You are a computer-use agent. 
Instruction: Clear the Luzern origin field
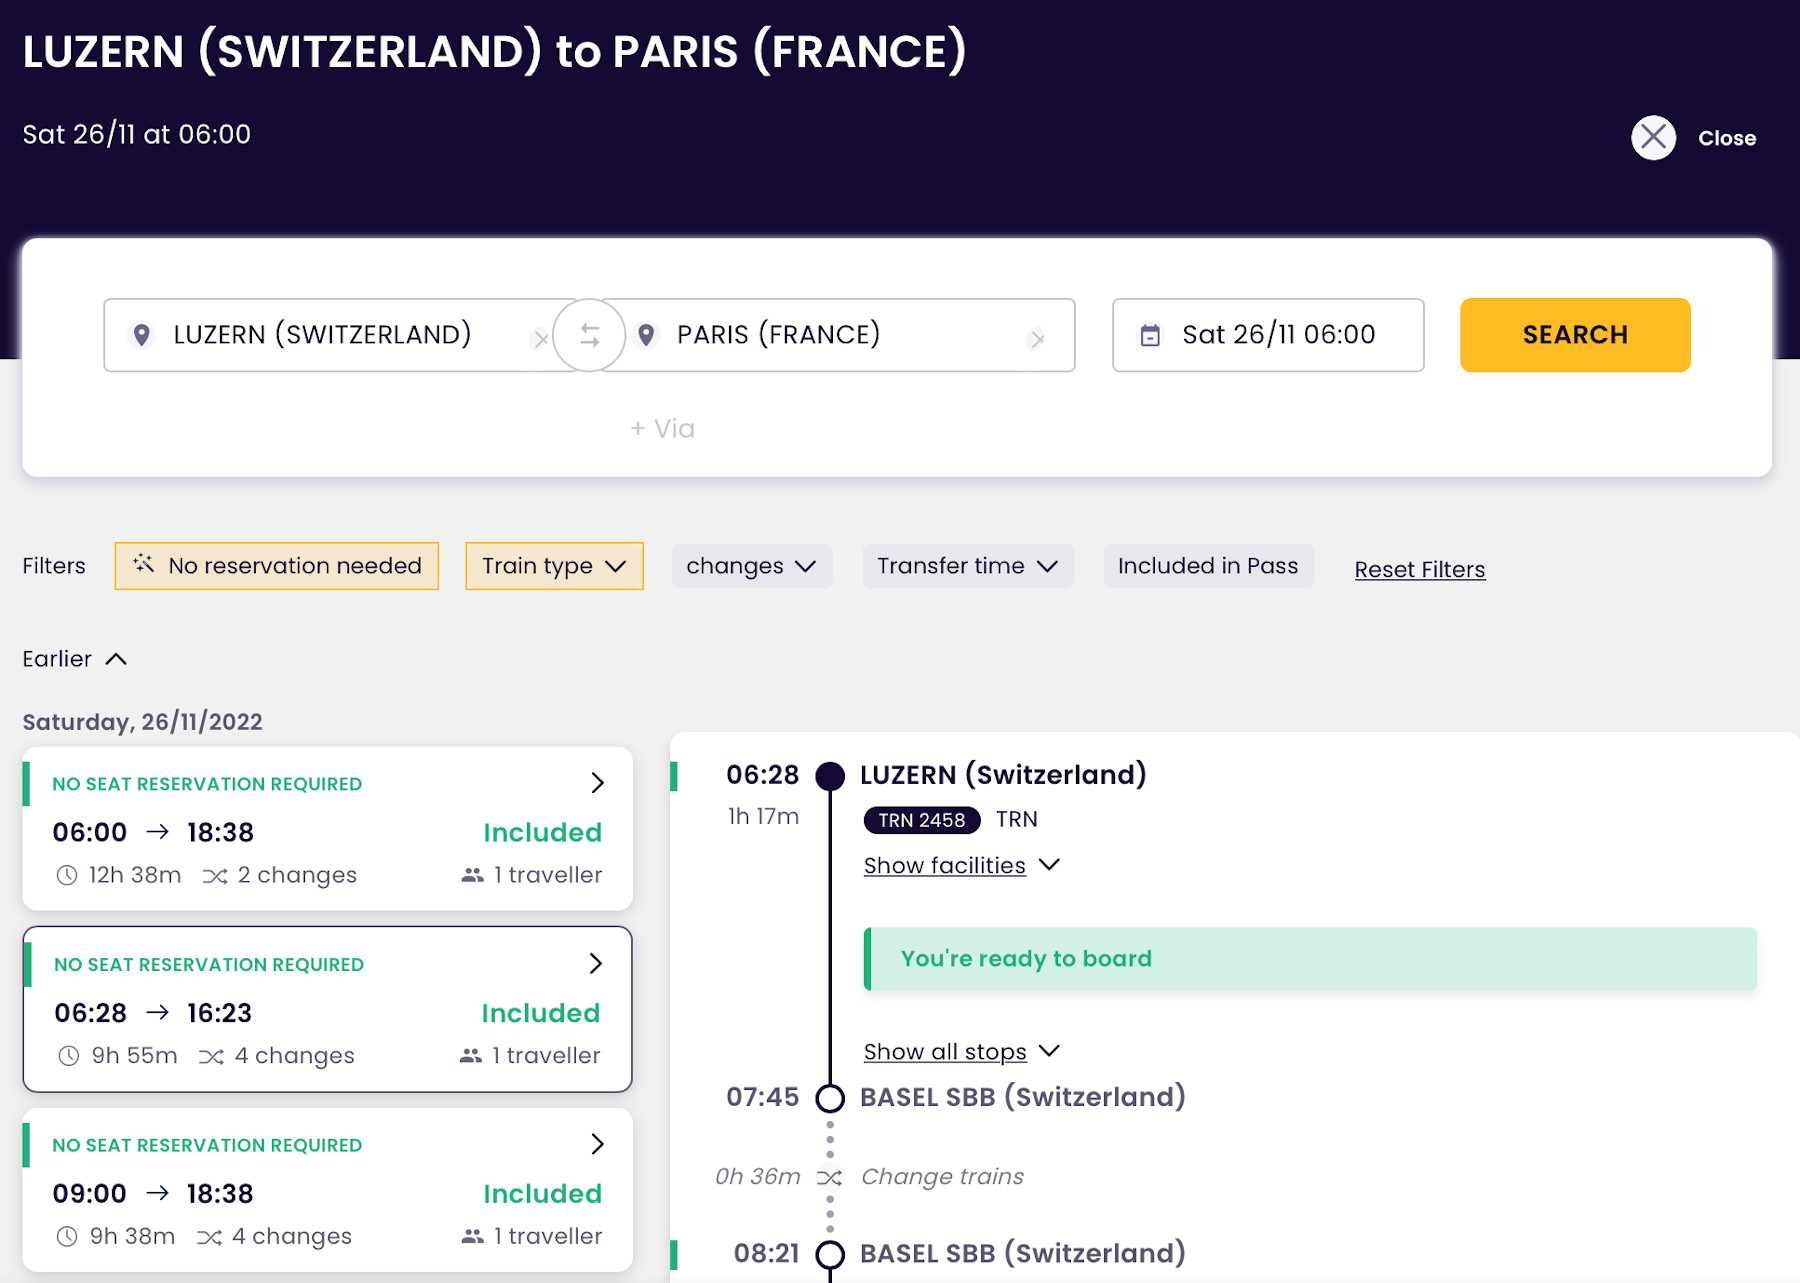[540, 340]
